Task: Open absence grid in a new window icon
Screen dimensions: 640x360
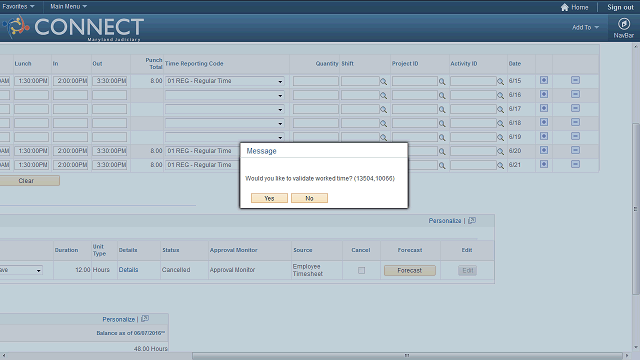Action: click(472, 220)
